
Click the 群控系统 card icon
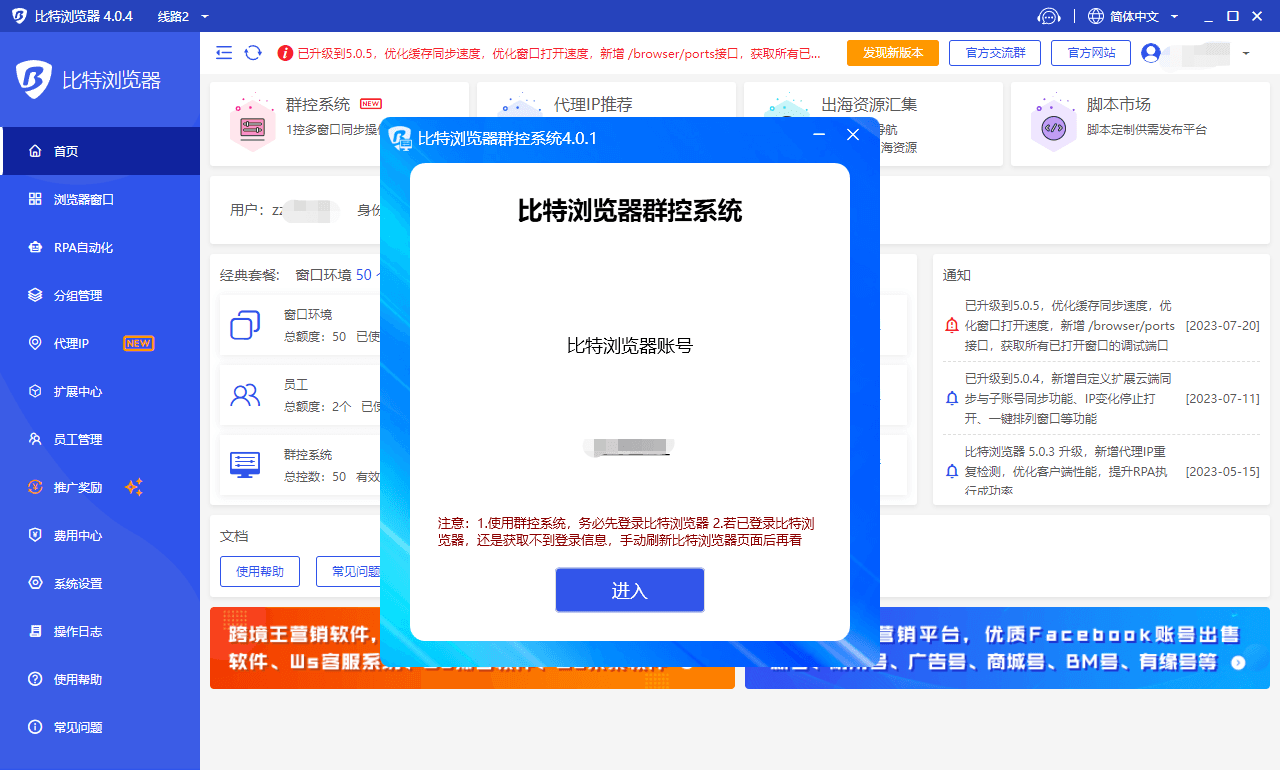pos(251,126)
